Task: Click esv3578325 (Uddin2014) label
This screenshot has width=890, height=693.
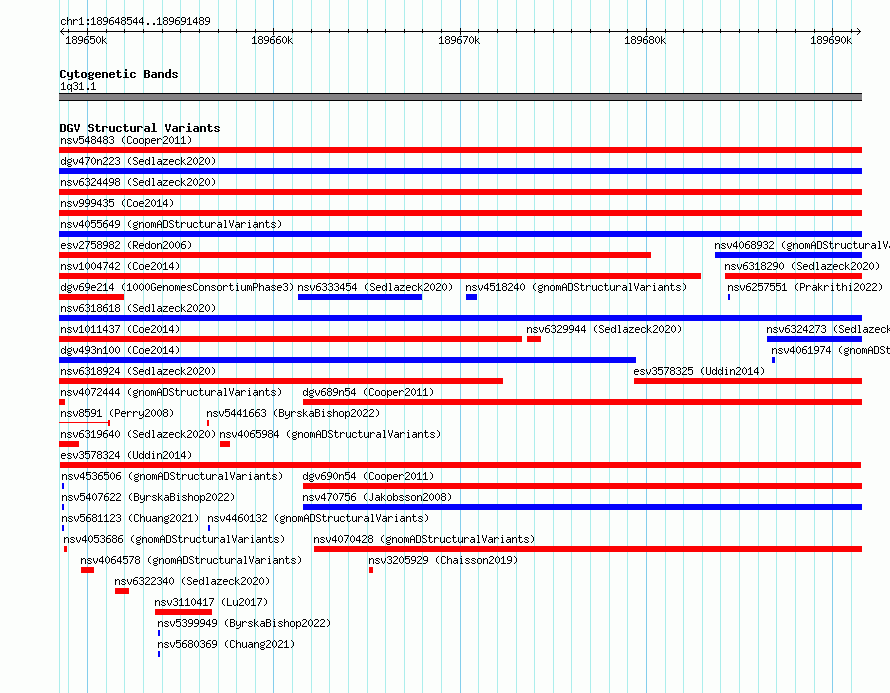Action: (699, 371)
